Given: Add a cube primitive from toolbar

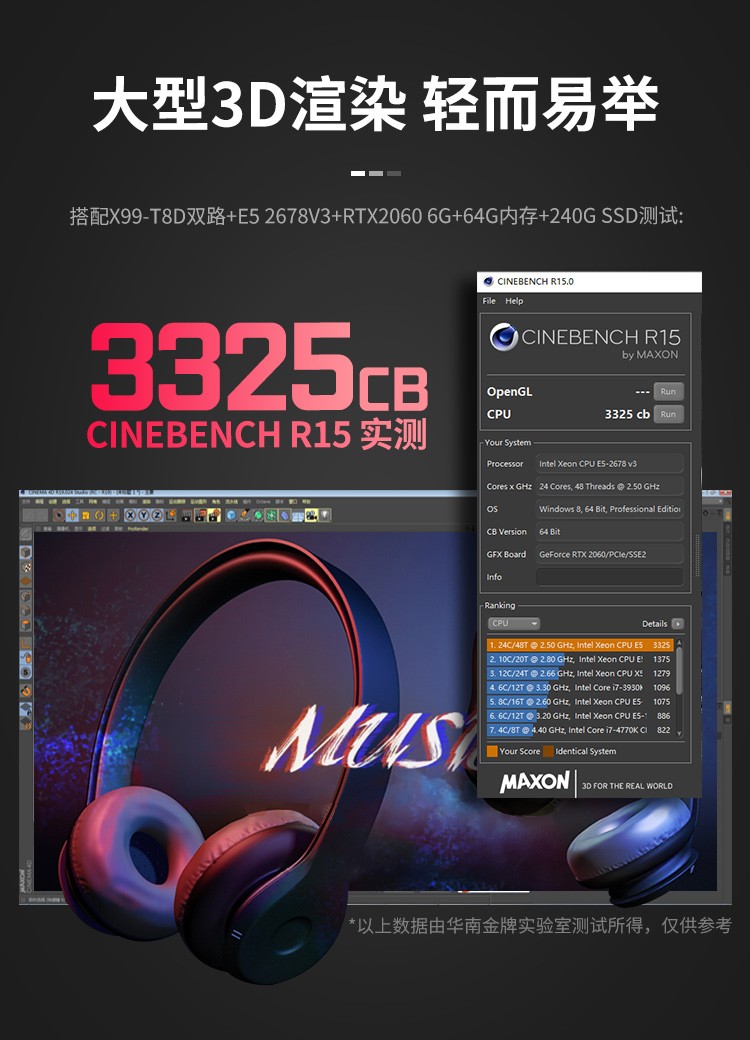Looking at the screenshot, I should pyautogui.click(x=230, y=515).
